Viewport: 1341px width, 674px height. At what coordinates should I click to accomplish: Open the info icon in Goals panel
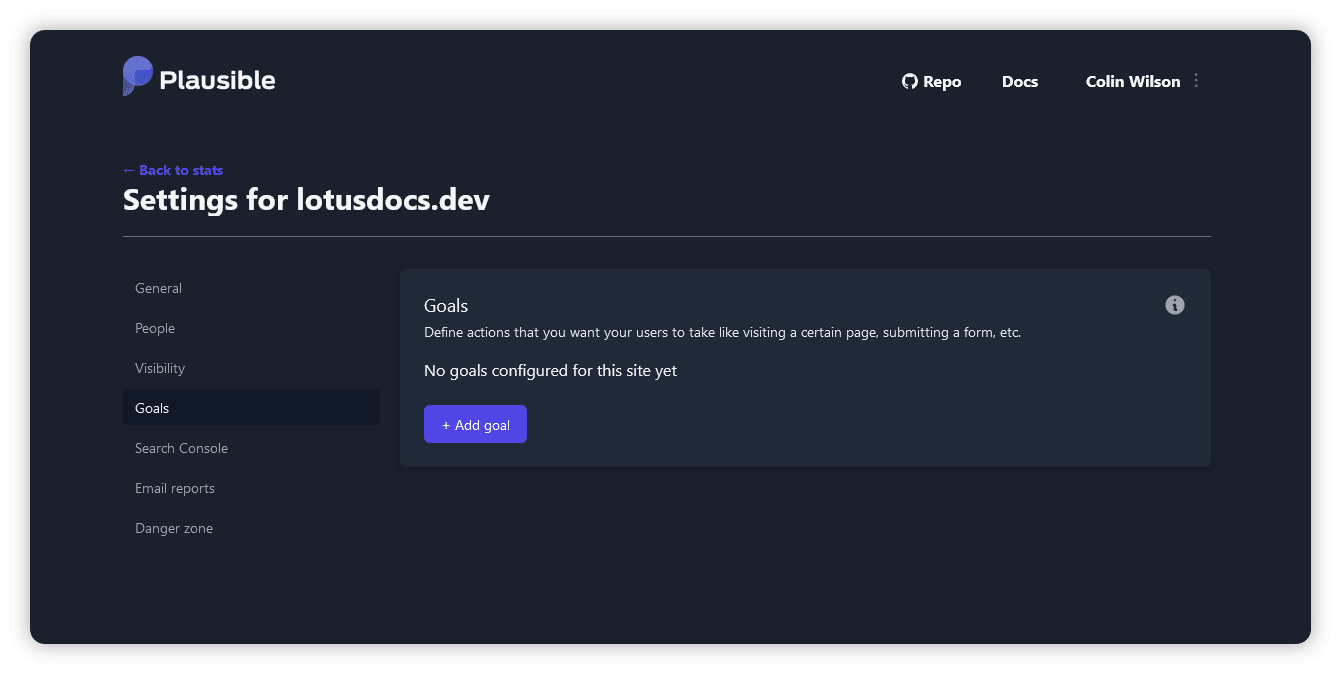click(1175, 305)
